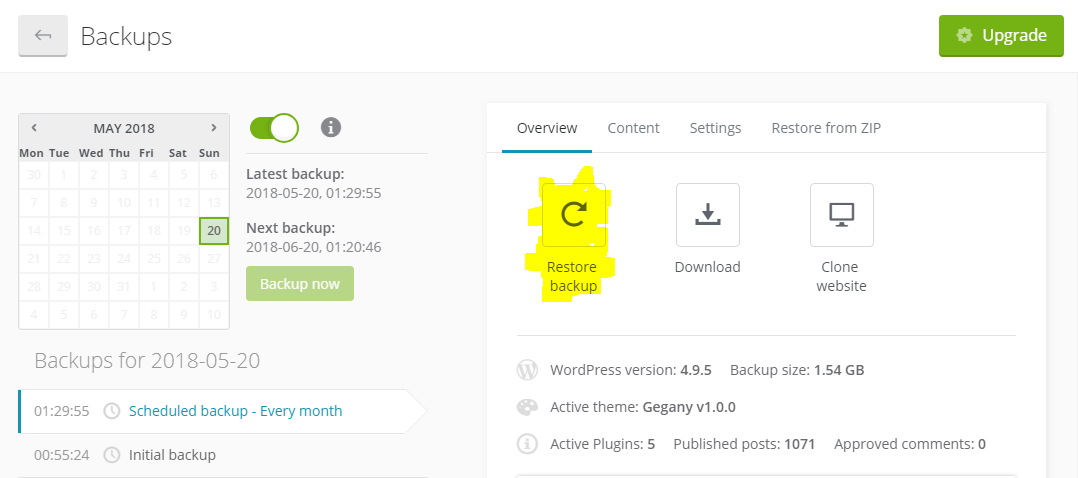
Task: Click the Clone website icon
Action: 841,214
